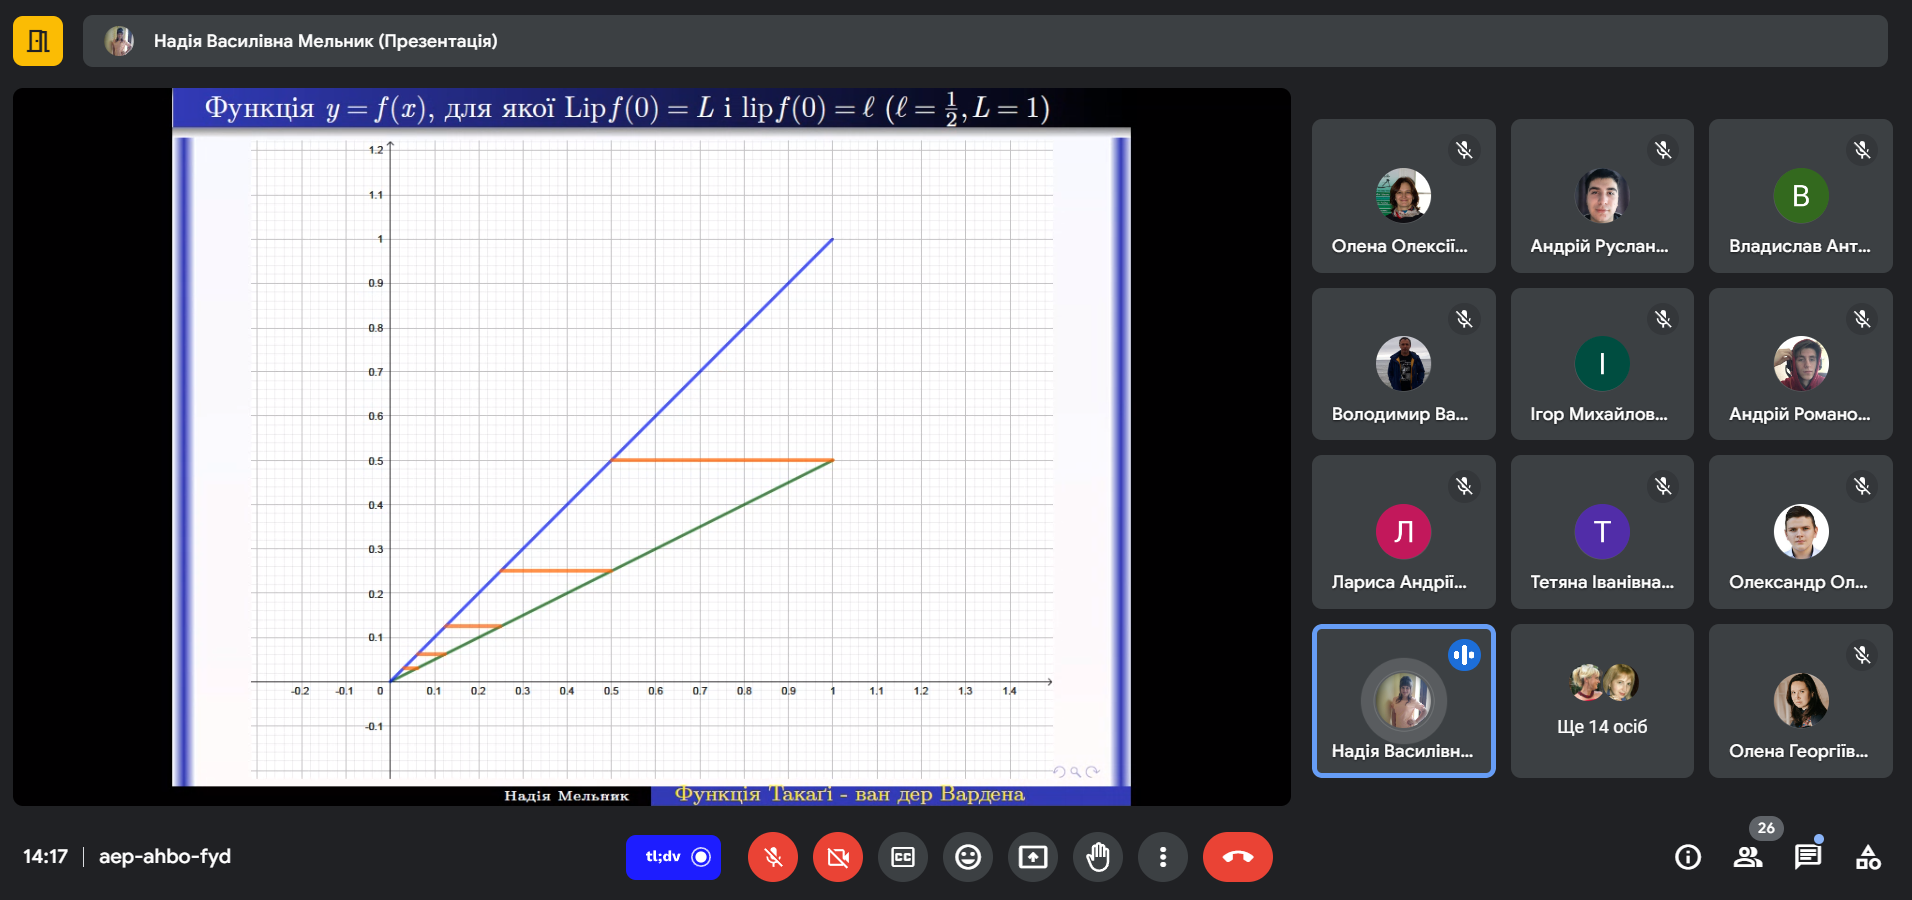Screen dimensions: 1912x900
Task: Expand the 'Ще 14 осіб' tile
Action: tap(1602, 701)
